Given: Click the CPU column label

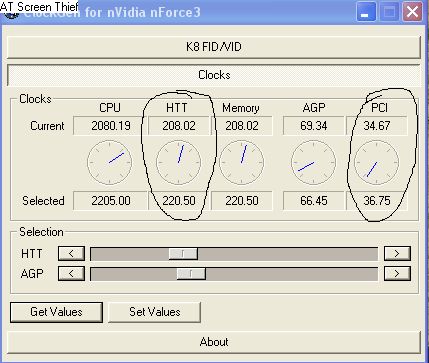Looking at the screenshot, I should [x=110, y=108].
